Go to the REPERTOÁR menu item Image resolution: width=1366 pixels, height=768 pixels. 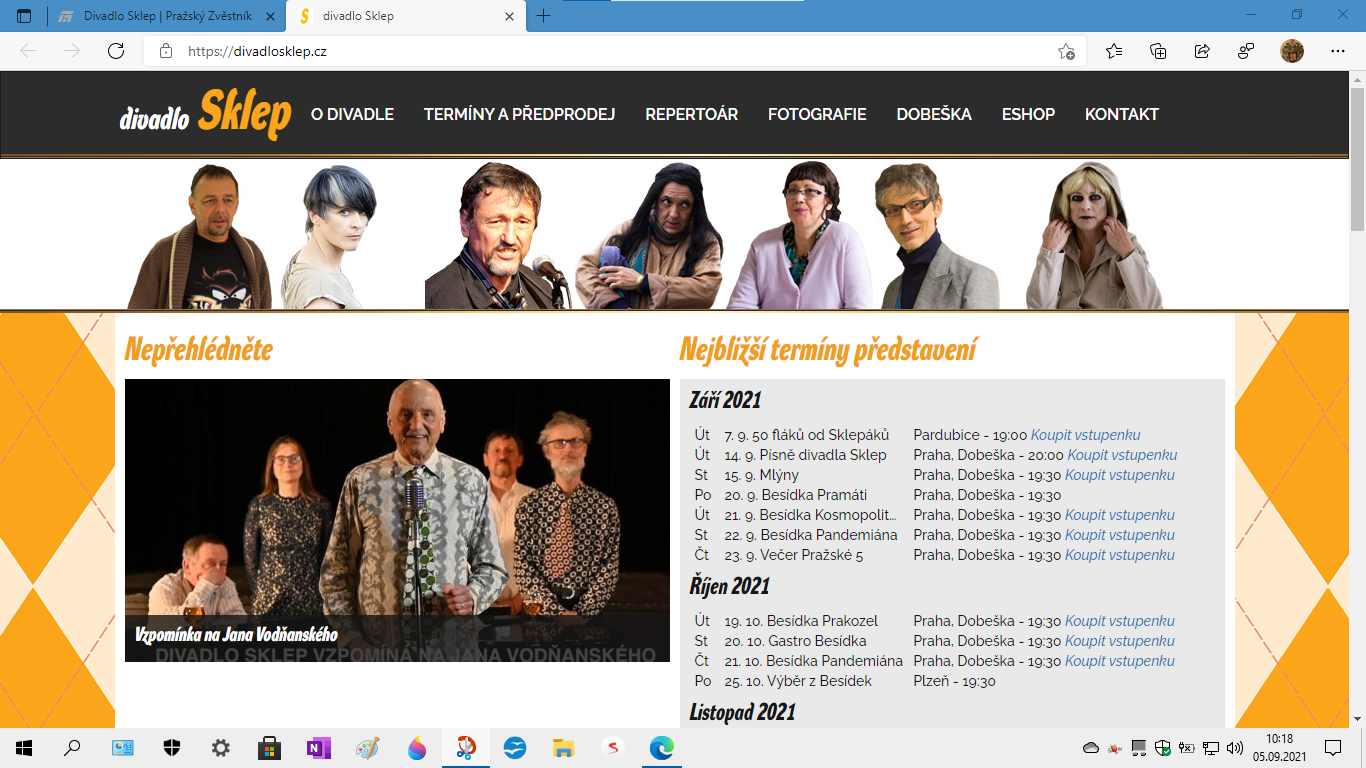[x=691, y=114]
